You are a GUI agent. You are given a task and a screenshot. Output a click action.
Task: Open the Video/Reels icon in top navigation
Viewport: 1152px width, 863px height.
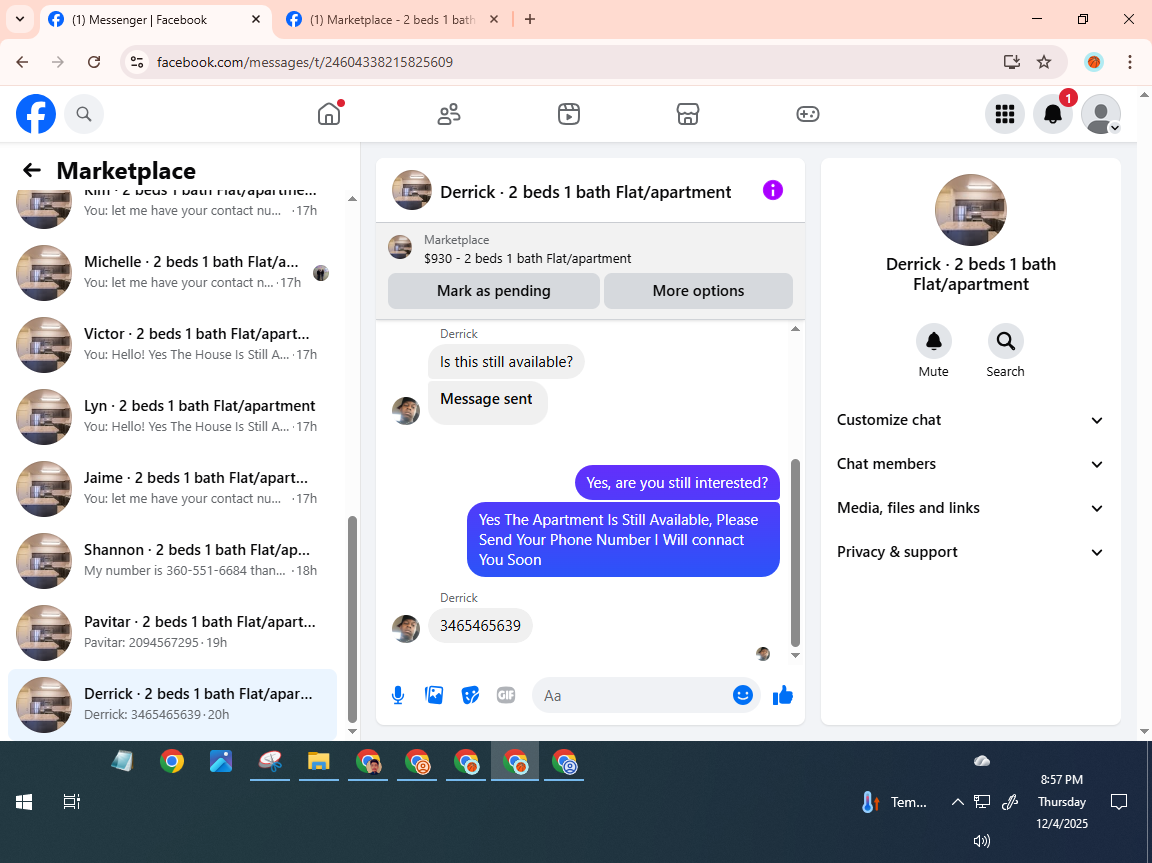click(x=569, y=114)
